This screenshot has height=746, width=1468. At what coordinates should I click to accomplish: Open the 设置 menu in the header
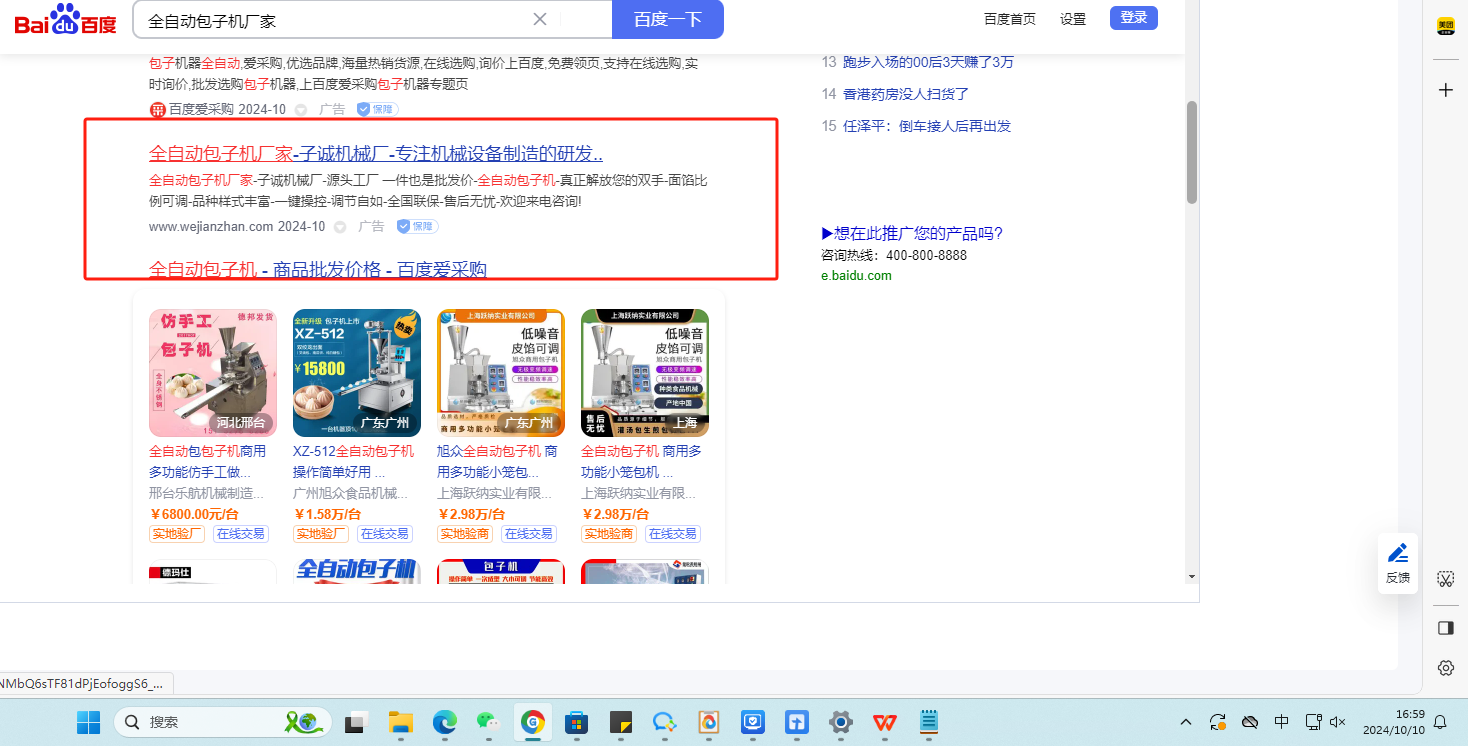1073,19
